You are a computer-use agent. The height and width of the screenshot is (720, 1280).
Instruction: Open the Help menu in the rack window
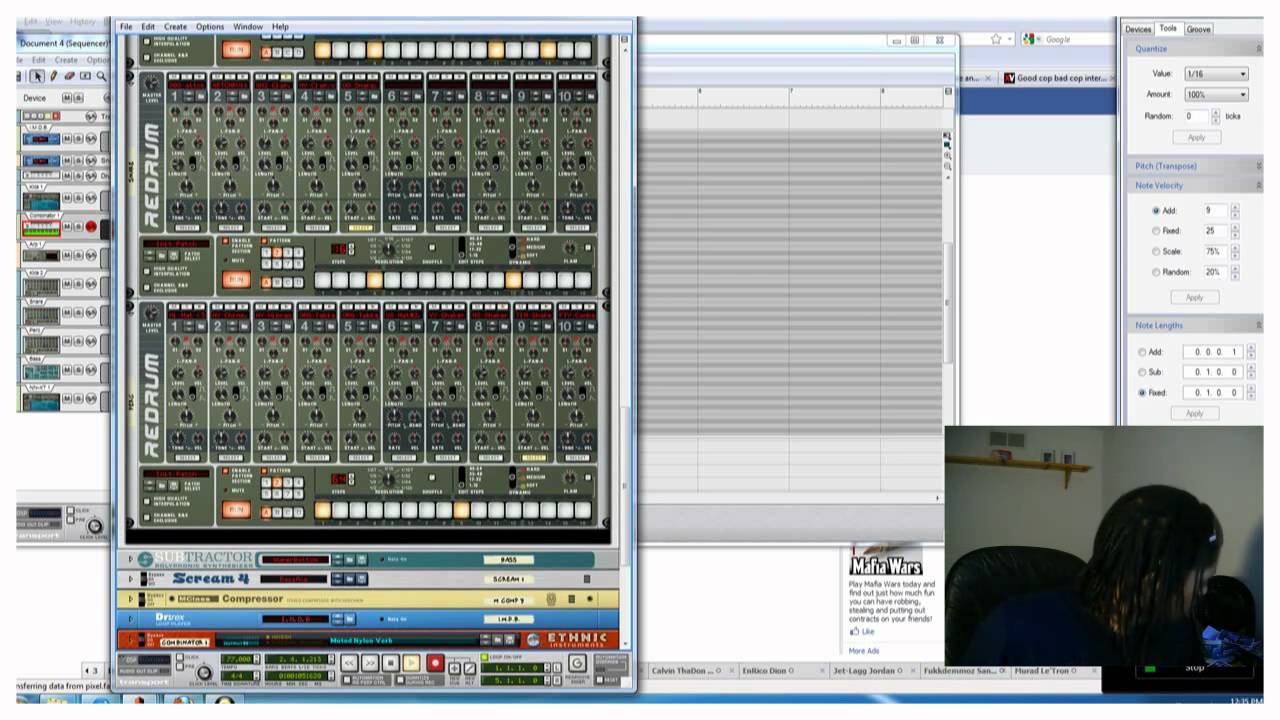280,27
